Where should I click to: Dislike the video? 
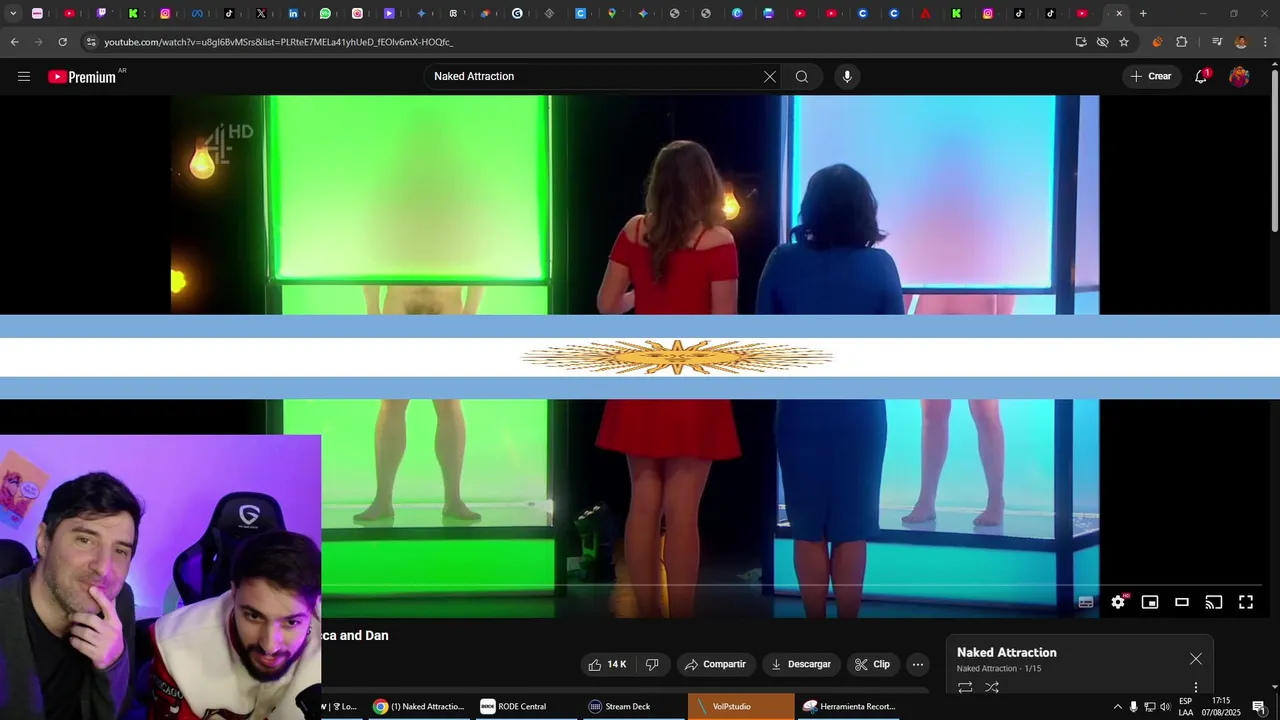coord(653,664)
